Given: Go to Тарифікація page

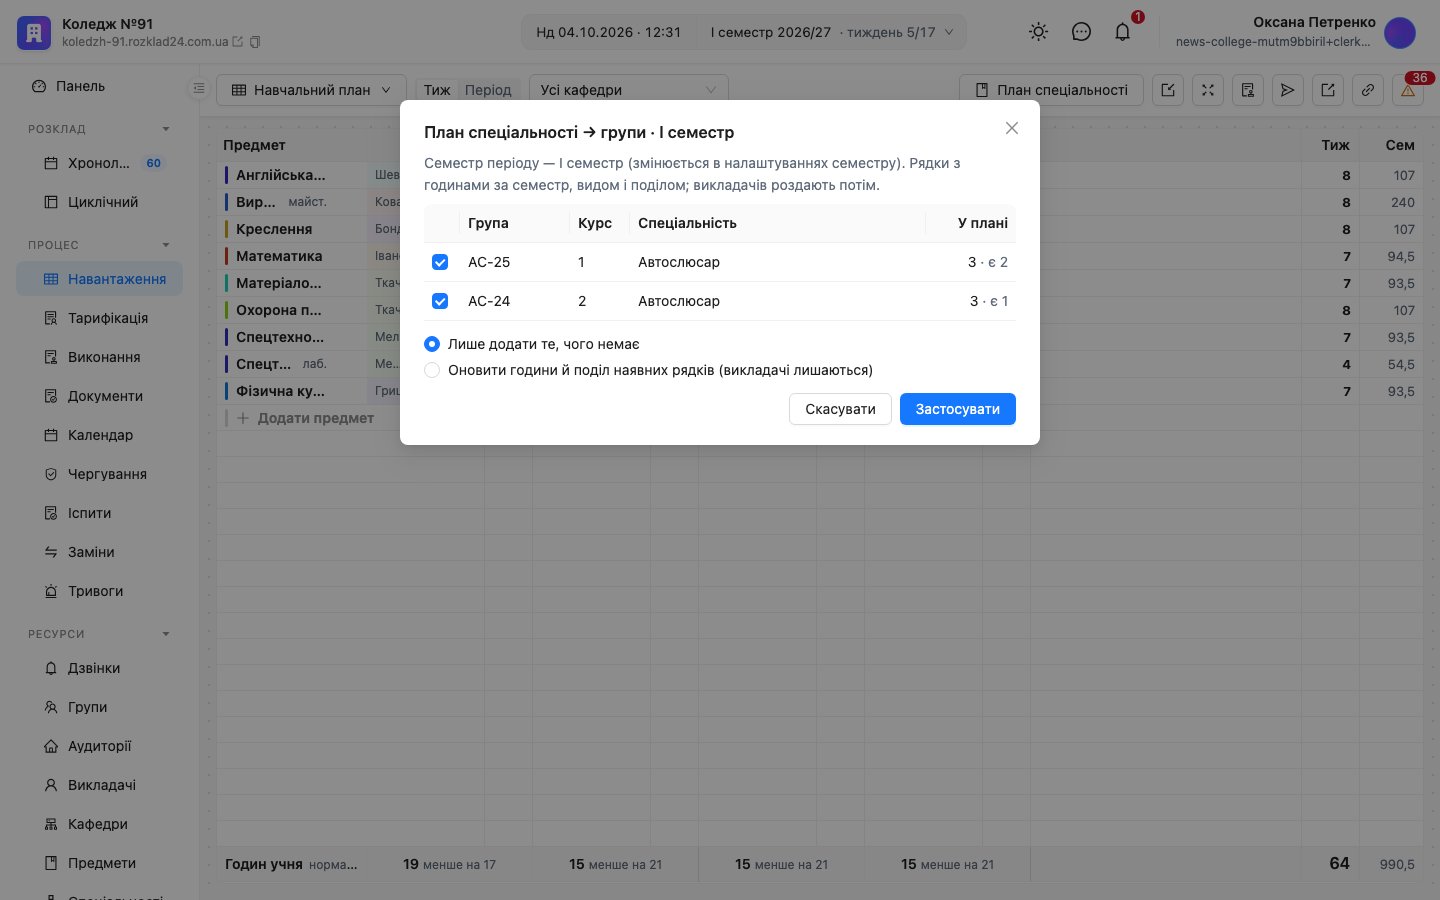Looking at the screenshot, I should [x=99, y=318].
